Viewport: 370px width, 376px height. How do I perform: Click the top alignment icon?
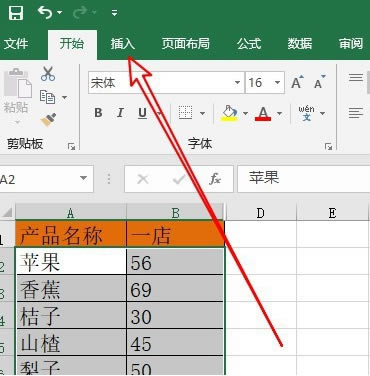tap(356, 78)
